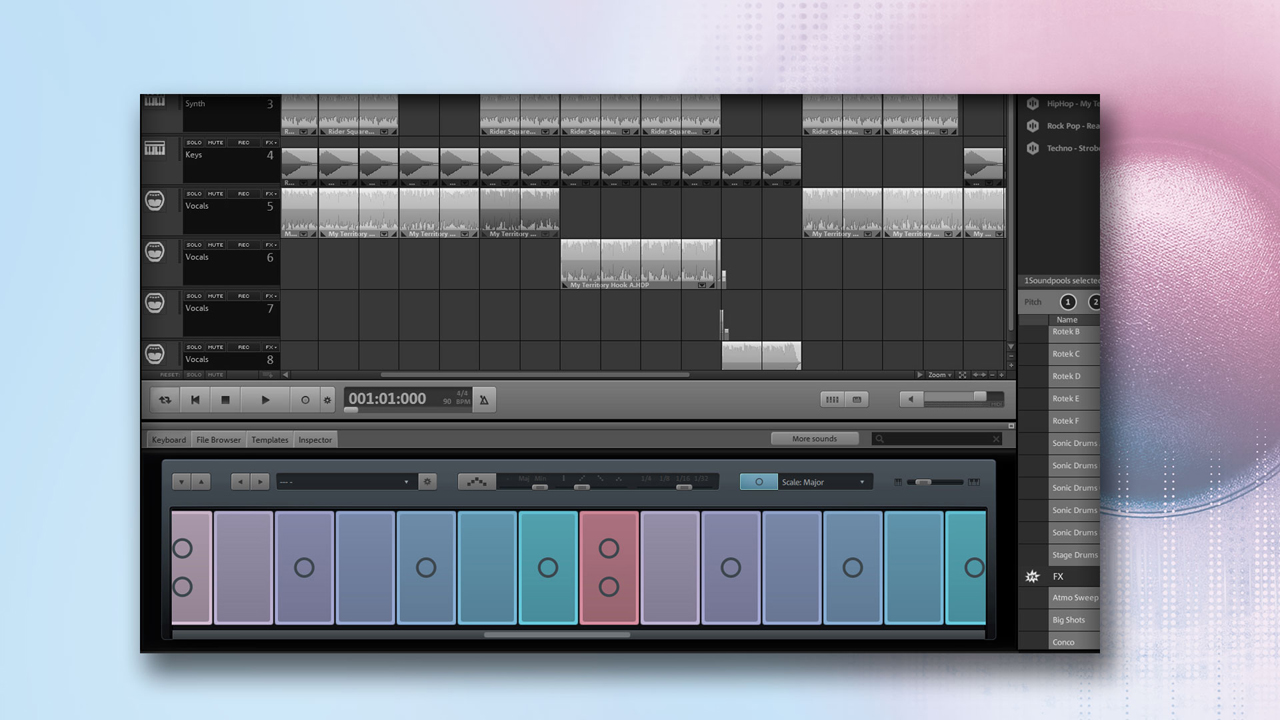Expand the keyboard preset name dropdown

346,482
